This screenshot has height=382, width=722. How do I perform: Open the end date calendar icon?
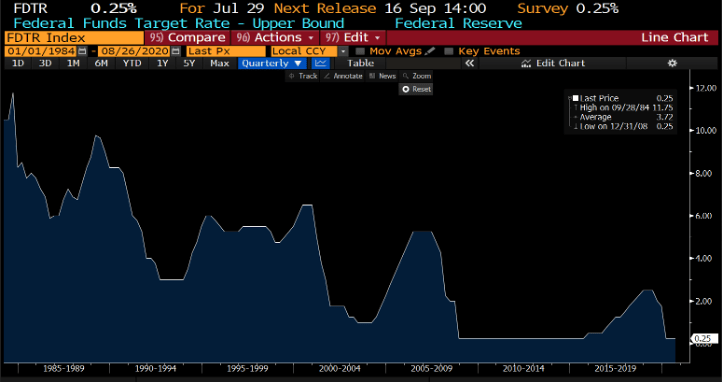[175, 52]
